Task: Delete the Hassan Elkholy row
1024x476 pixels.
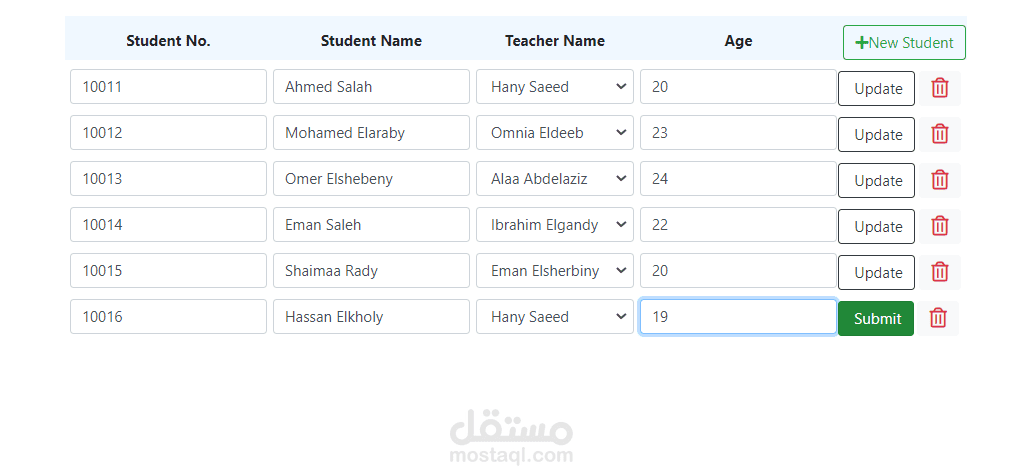Action: 938,318
